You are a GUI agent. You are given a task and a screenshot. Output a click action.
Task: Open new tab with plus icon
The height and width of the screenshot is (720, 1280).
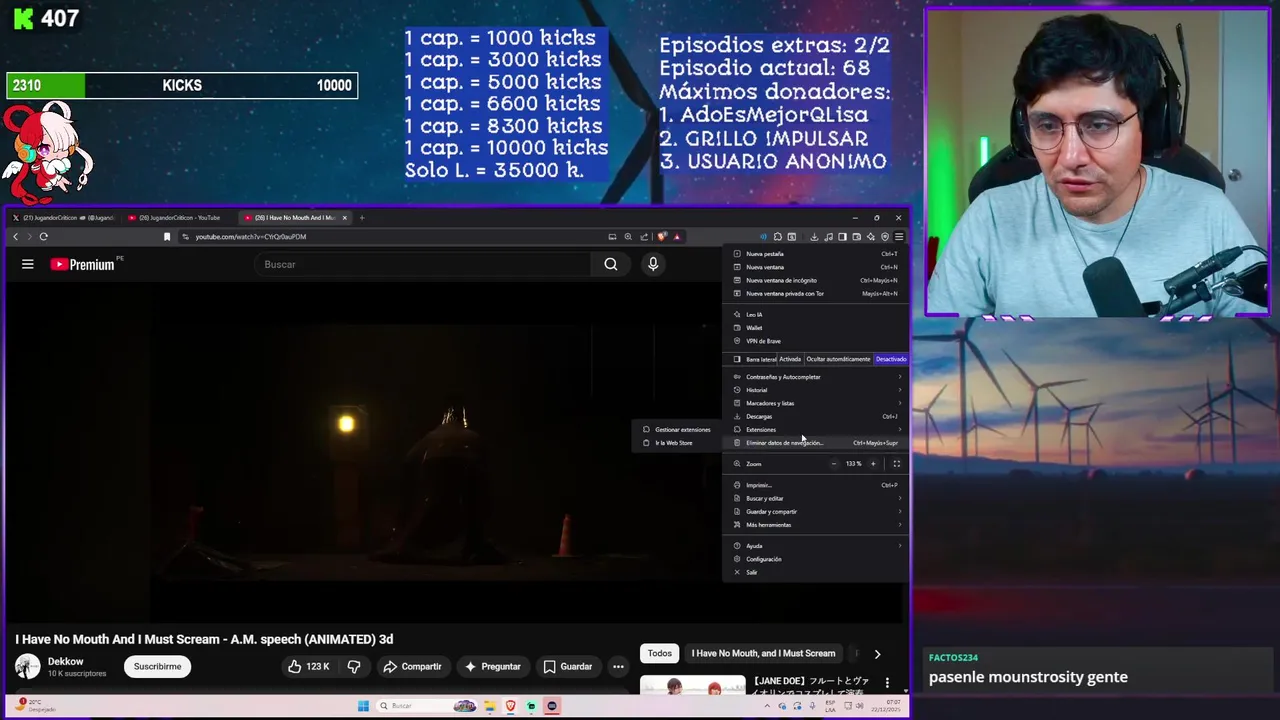[362, 218]
